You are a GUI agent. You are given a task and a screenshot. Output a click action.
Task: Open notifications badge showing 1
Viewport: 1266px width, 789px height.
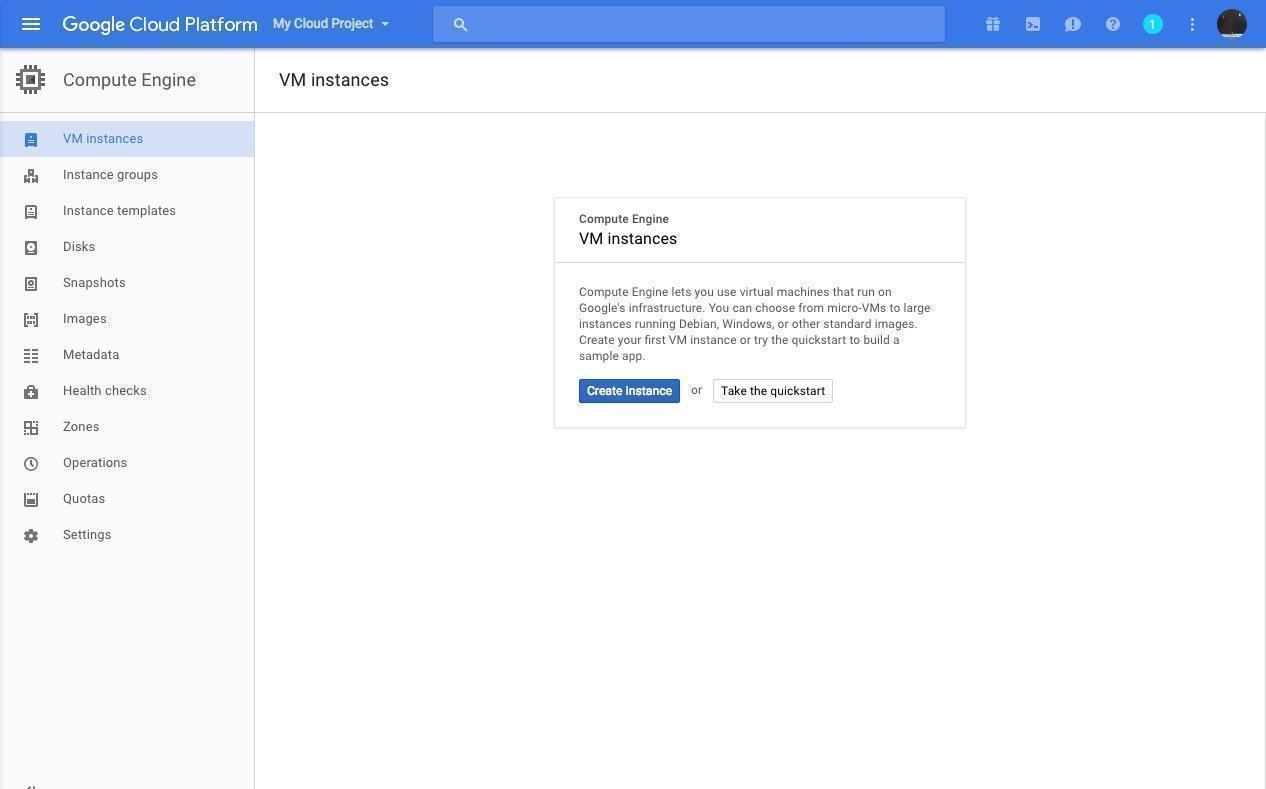click(x=1153, y=24)
